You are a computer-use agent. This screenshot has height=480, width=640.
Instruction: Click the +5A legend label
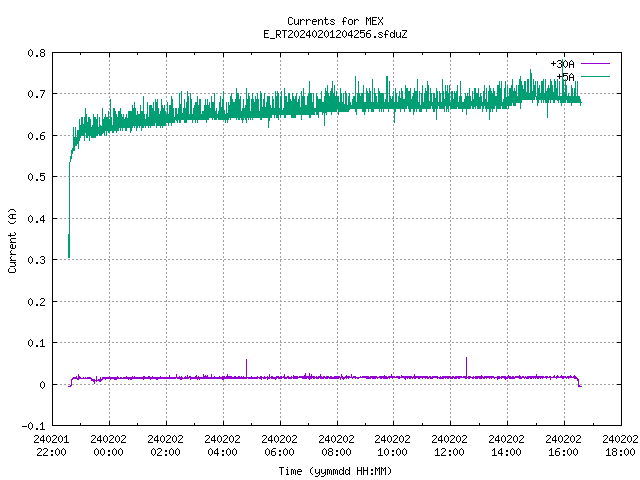[x=565, y=77]
